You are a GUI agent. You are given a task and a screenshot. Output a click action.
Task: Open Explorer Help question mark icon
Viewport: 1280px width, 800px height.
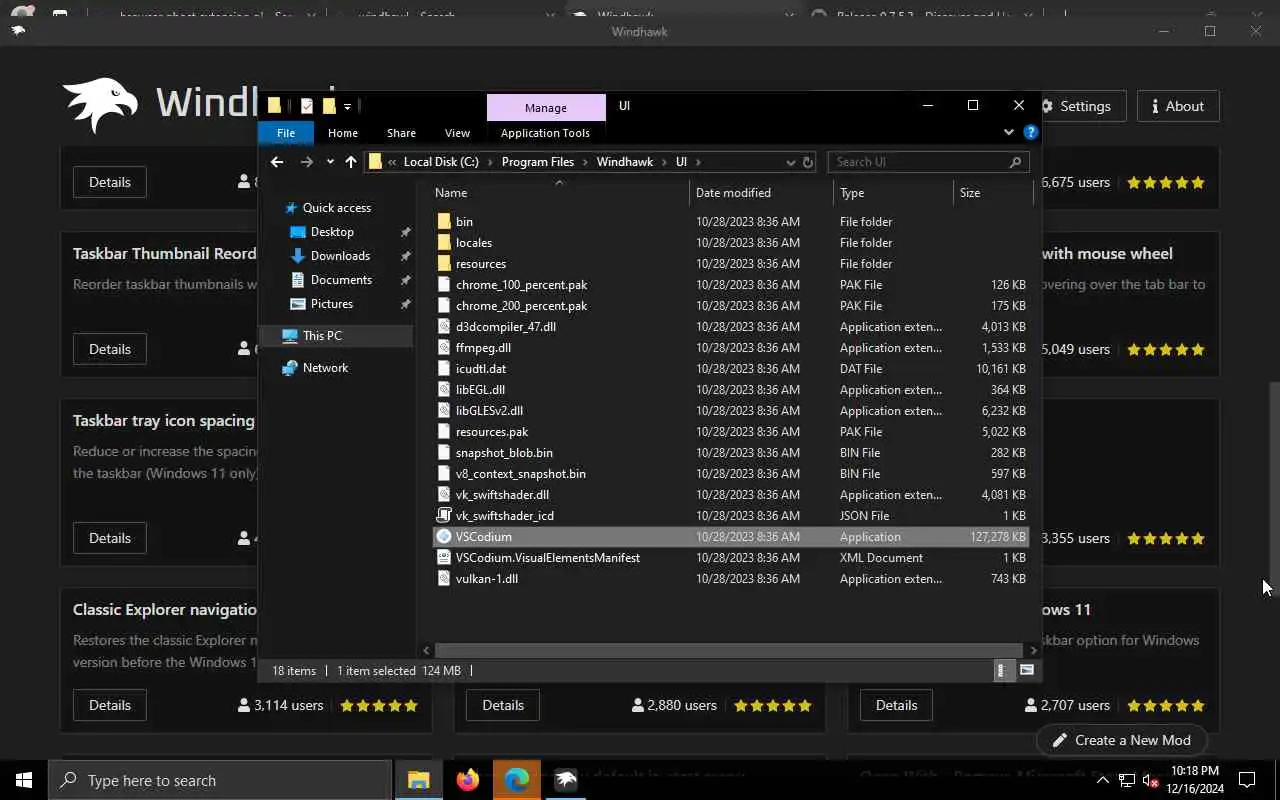coord(1030,132)
